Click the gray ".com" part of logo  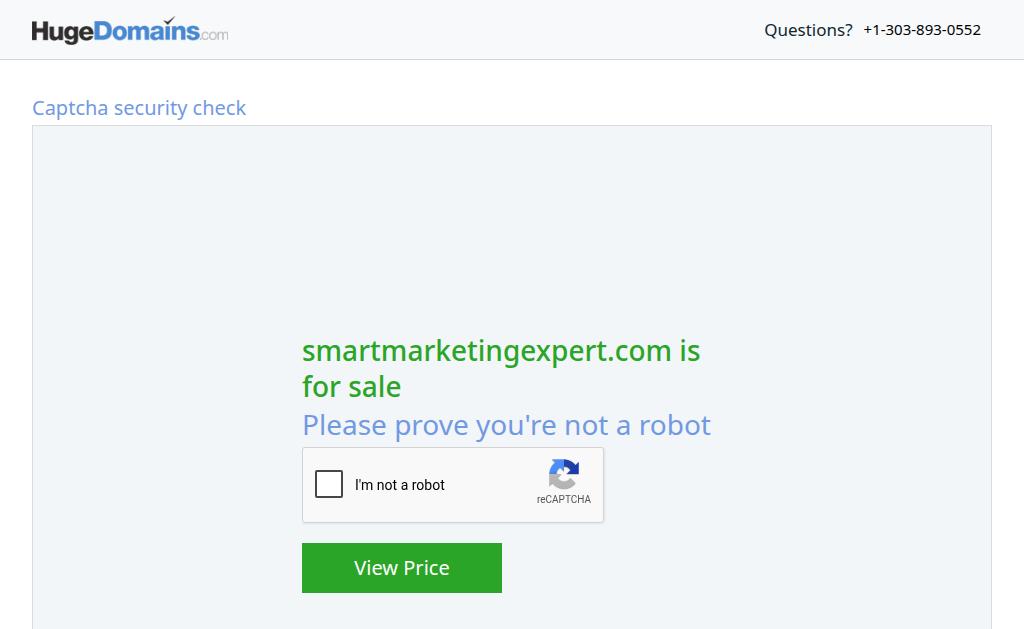[x=214, y=35]
